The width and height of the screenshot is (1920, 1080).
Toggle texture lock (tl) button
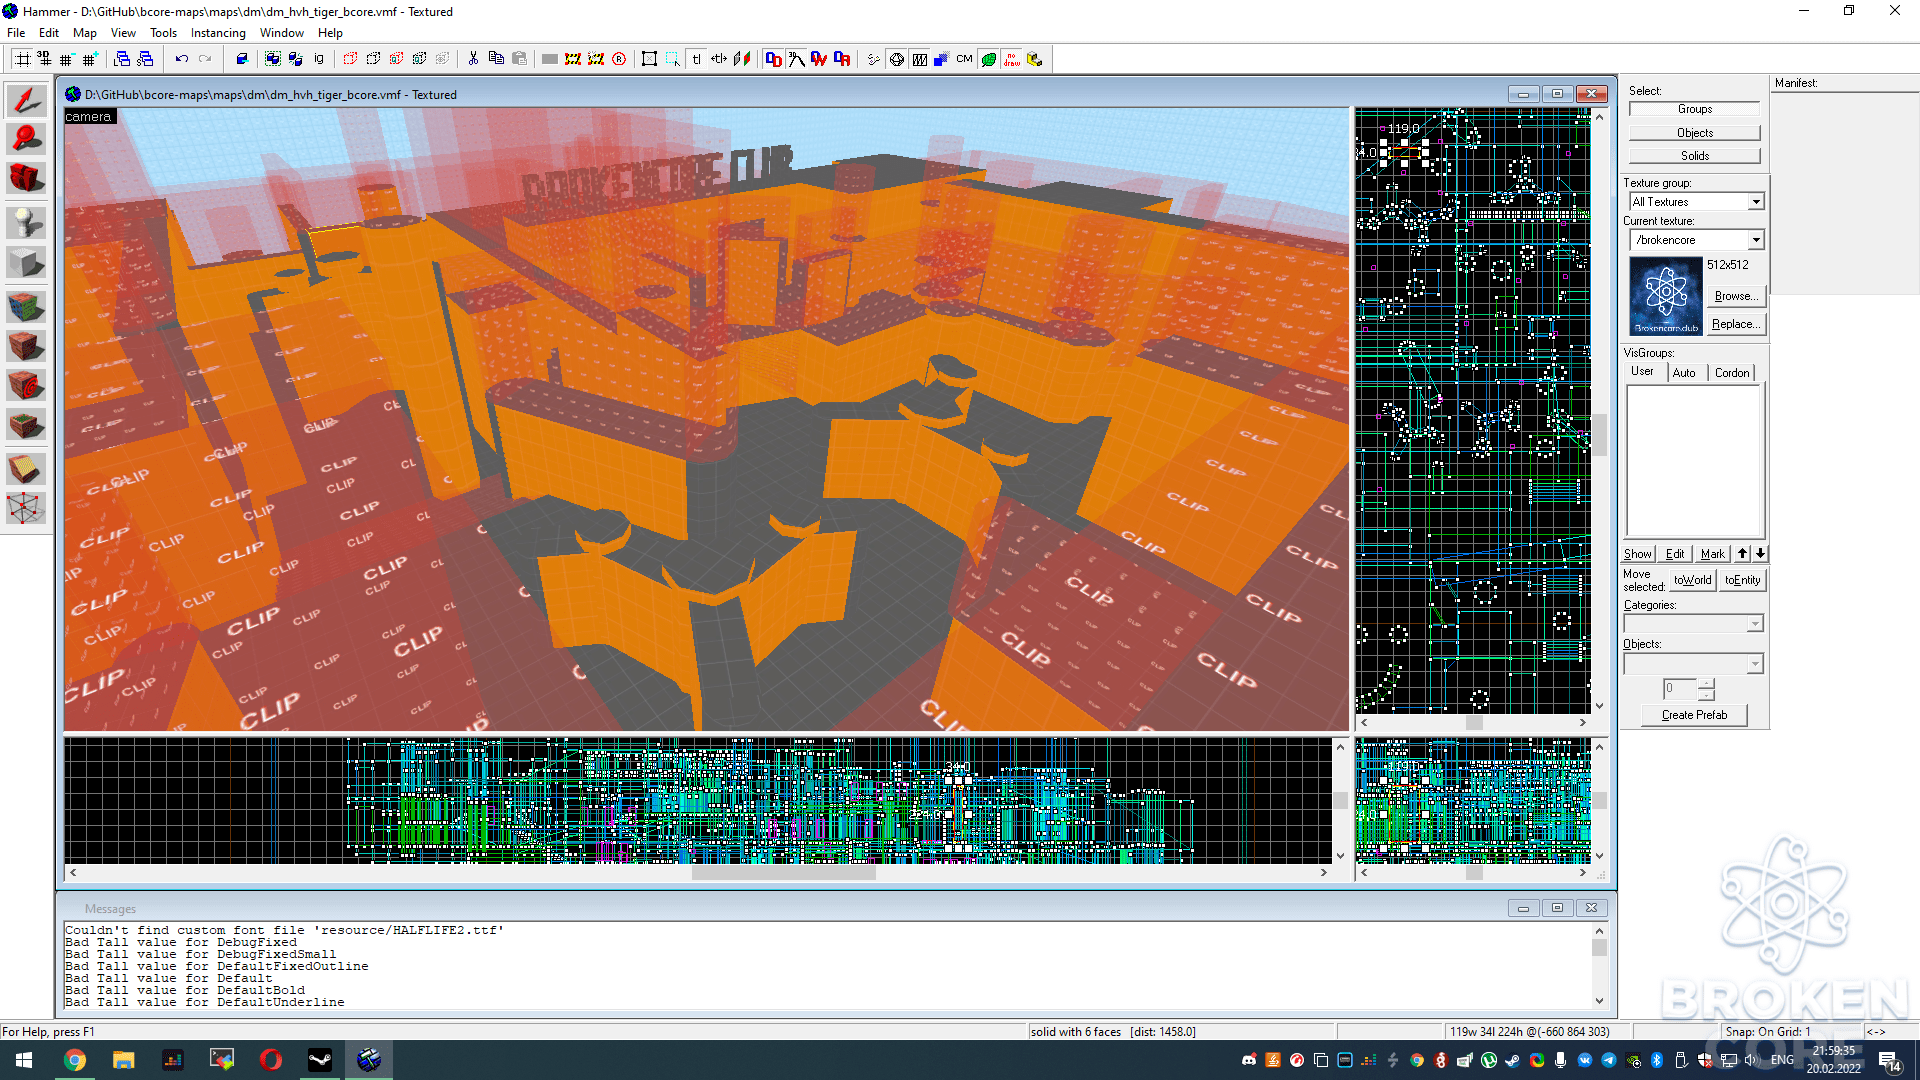697,59
